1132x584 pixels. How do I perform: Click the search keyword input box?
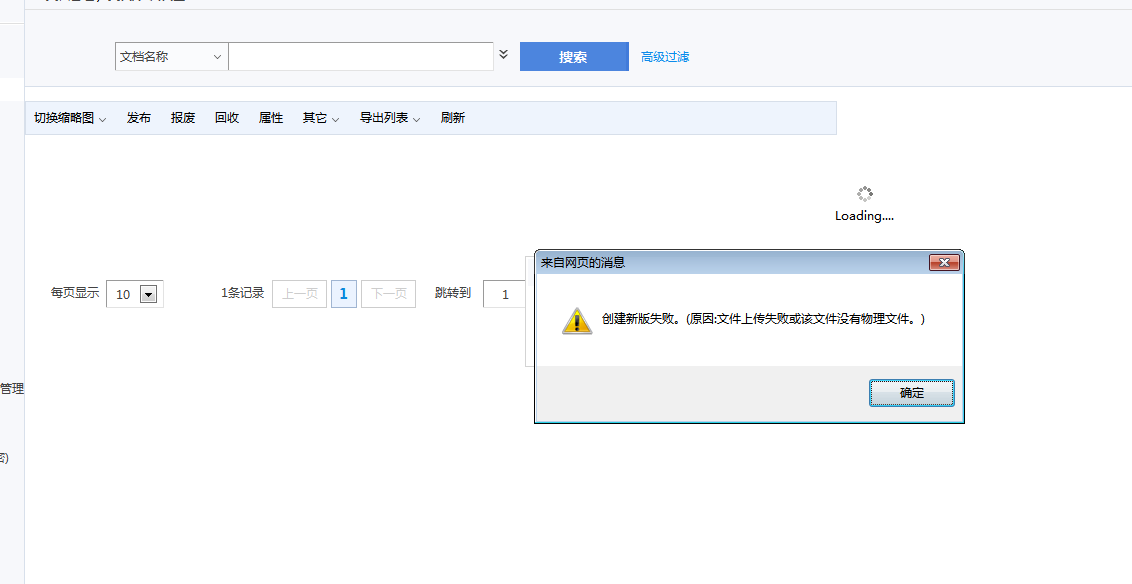tap(361, 56)
